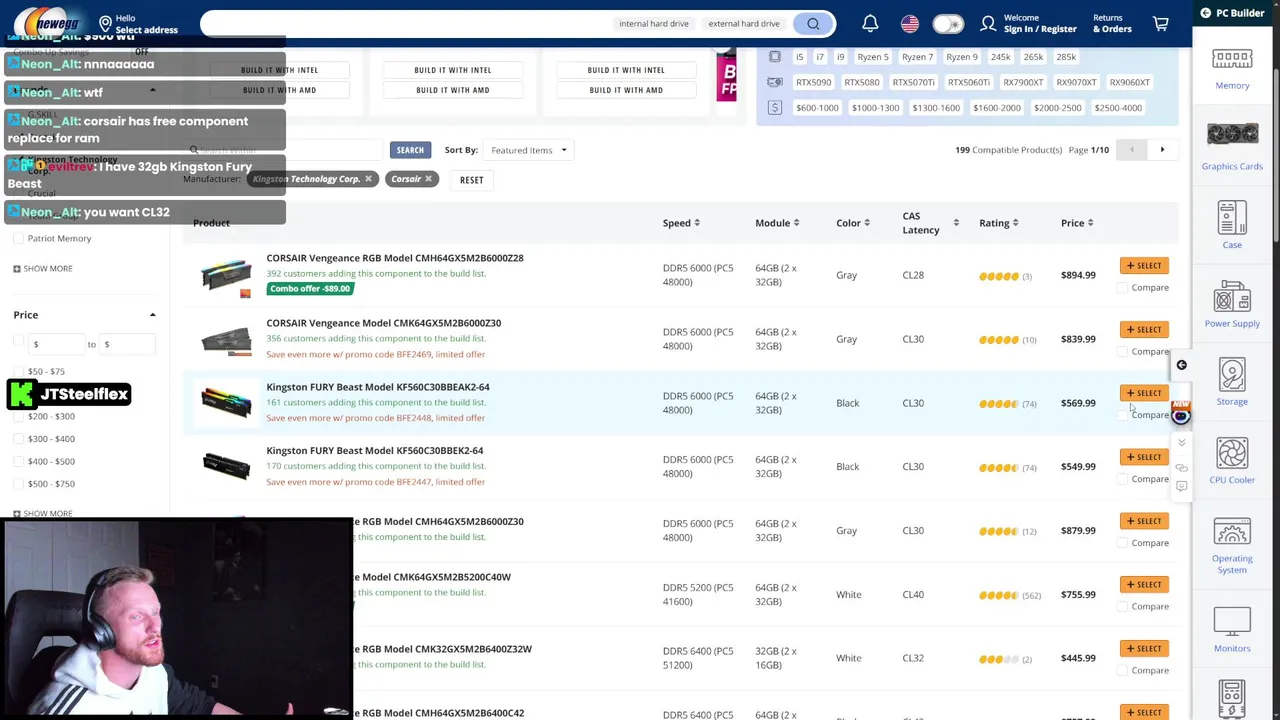Filter by Ryzen 7 quick tag
1280x720 pixels.
point(917,57)
